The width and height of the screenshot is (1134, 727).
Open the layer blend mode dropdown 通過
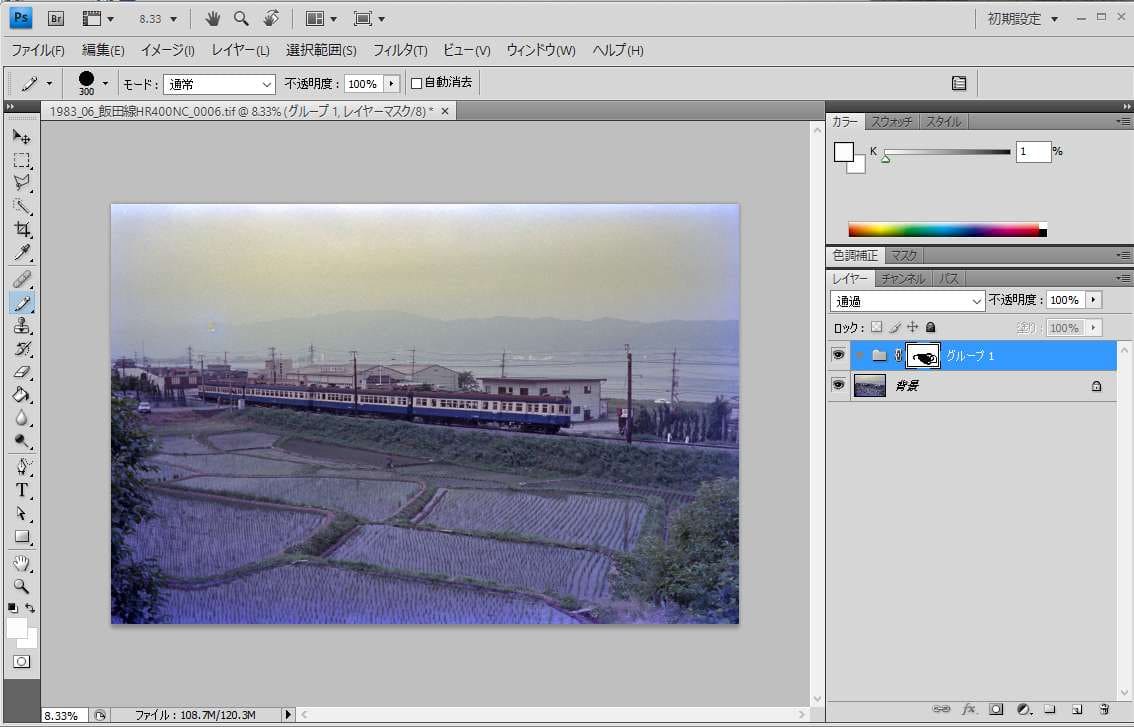pos(908,300)
